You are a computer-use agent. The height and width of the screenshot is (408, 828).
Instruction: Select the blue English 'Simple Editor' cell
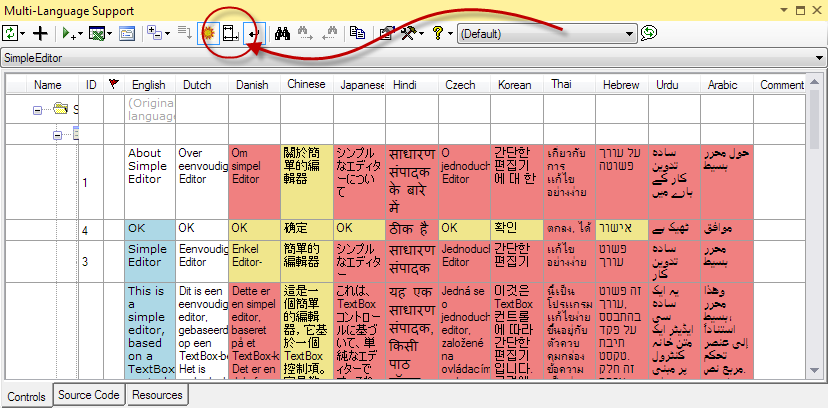click(x=148, y=260)
